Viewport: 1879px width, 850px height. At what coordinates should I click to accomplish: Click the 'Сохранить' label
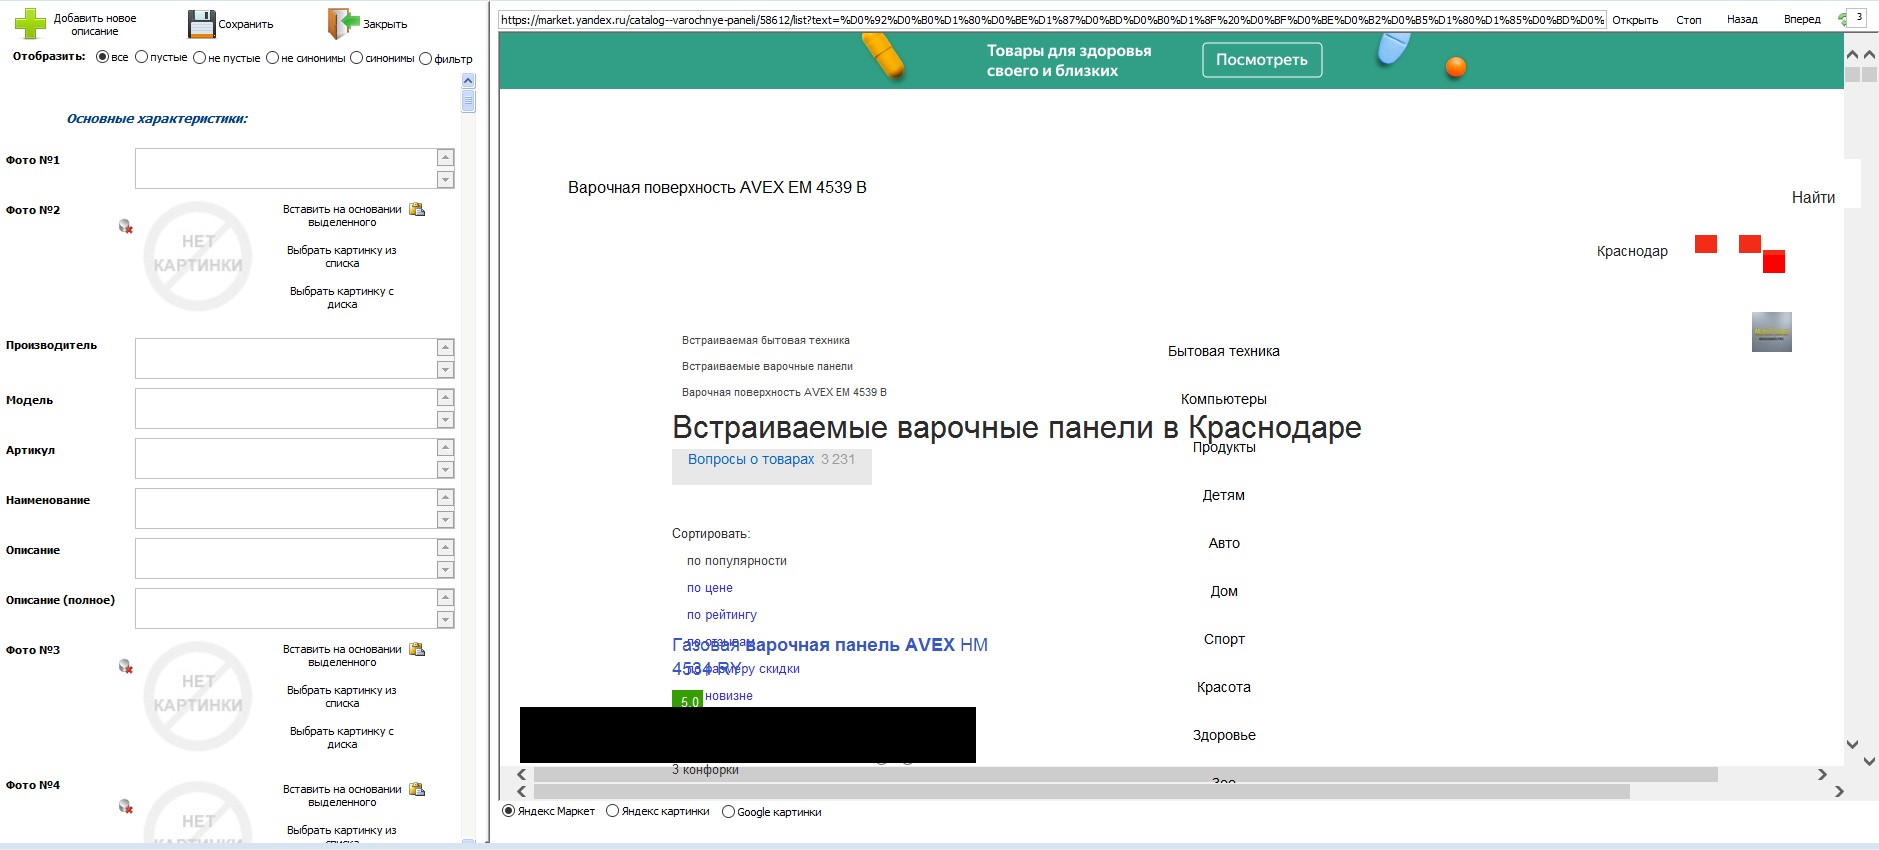(x=246, y=24)
